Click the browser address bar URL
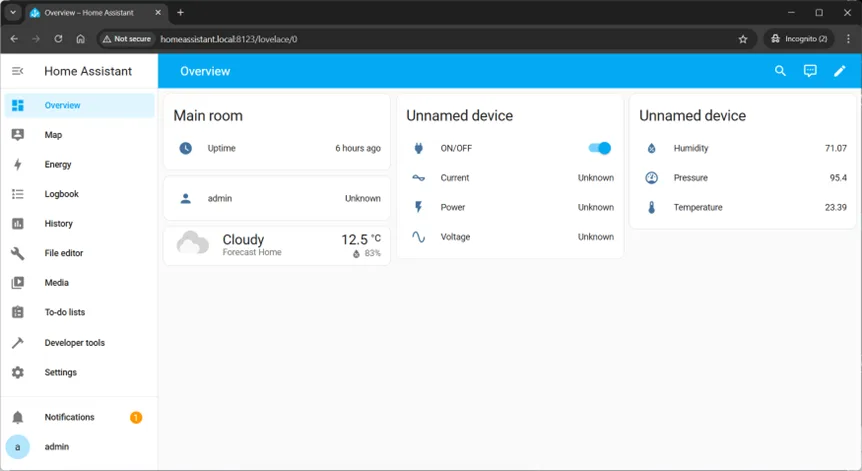Viewport: 862px width, 471px height. 228,39
